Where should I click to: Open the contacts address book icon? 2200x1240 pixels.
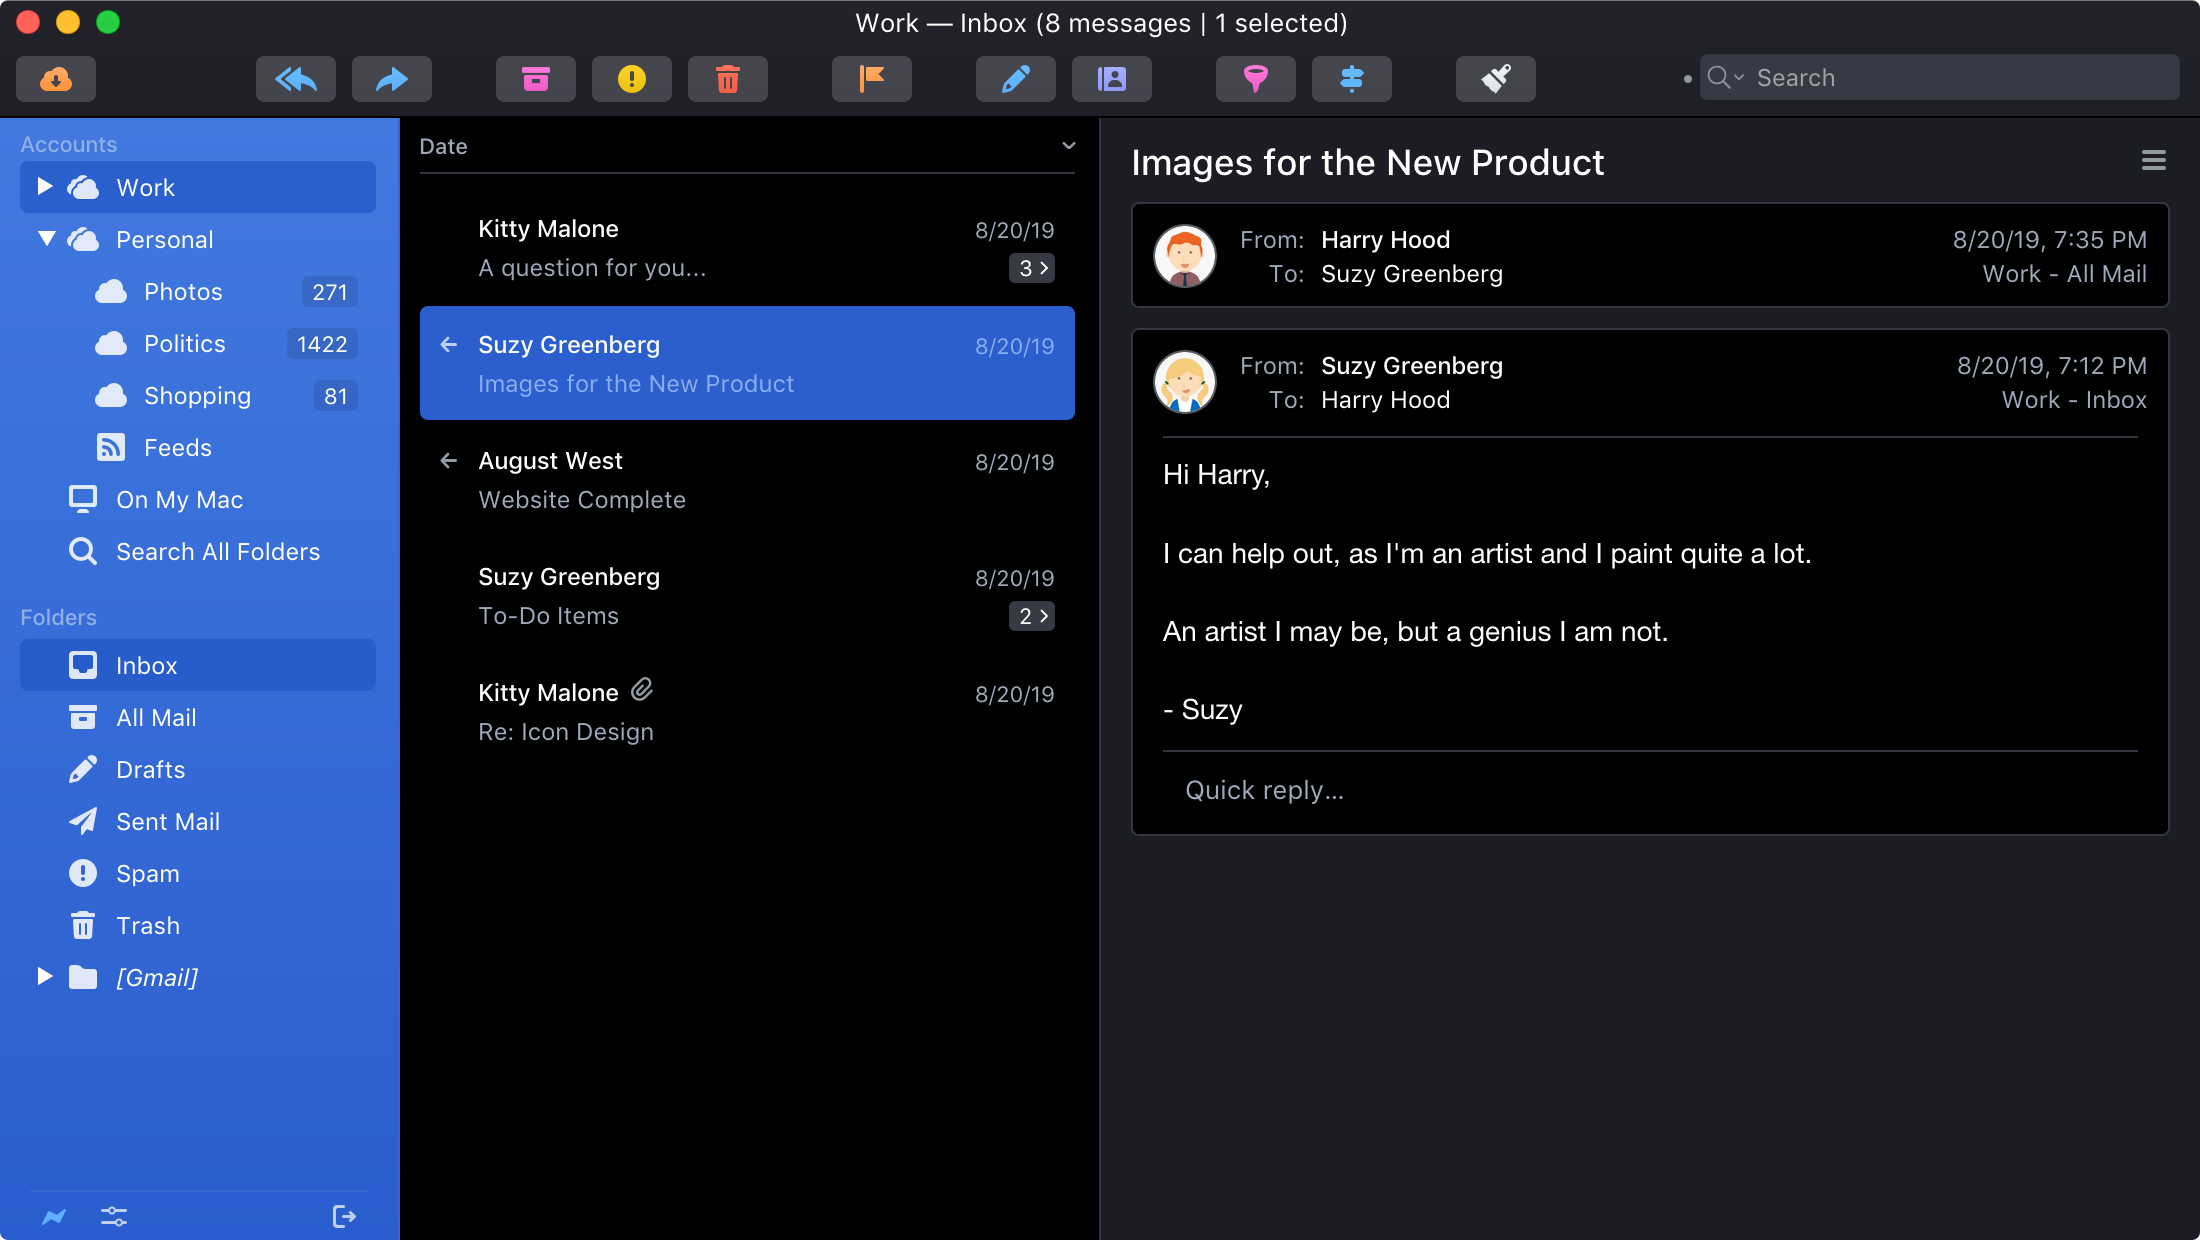pos(1111,79)
